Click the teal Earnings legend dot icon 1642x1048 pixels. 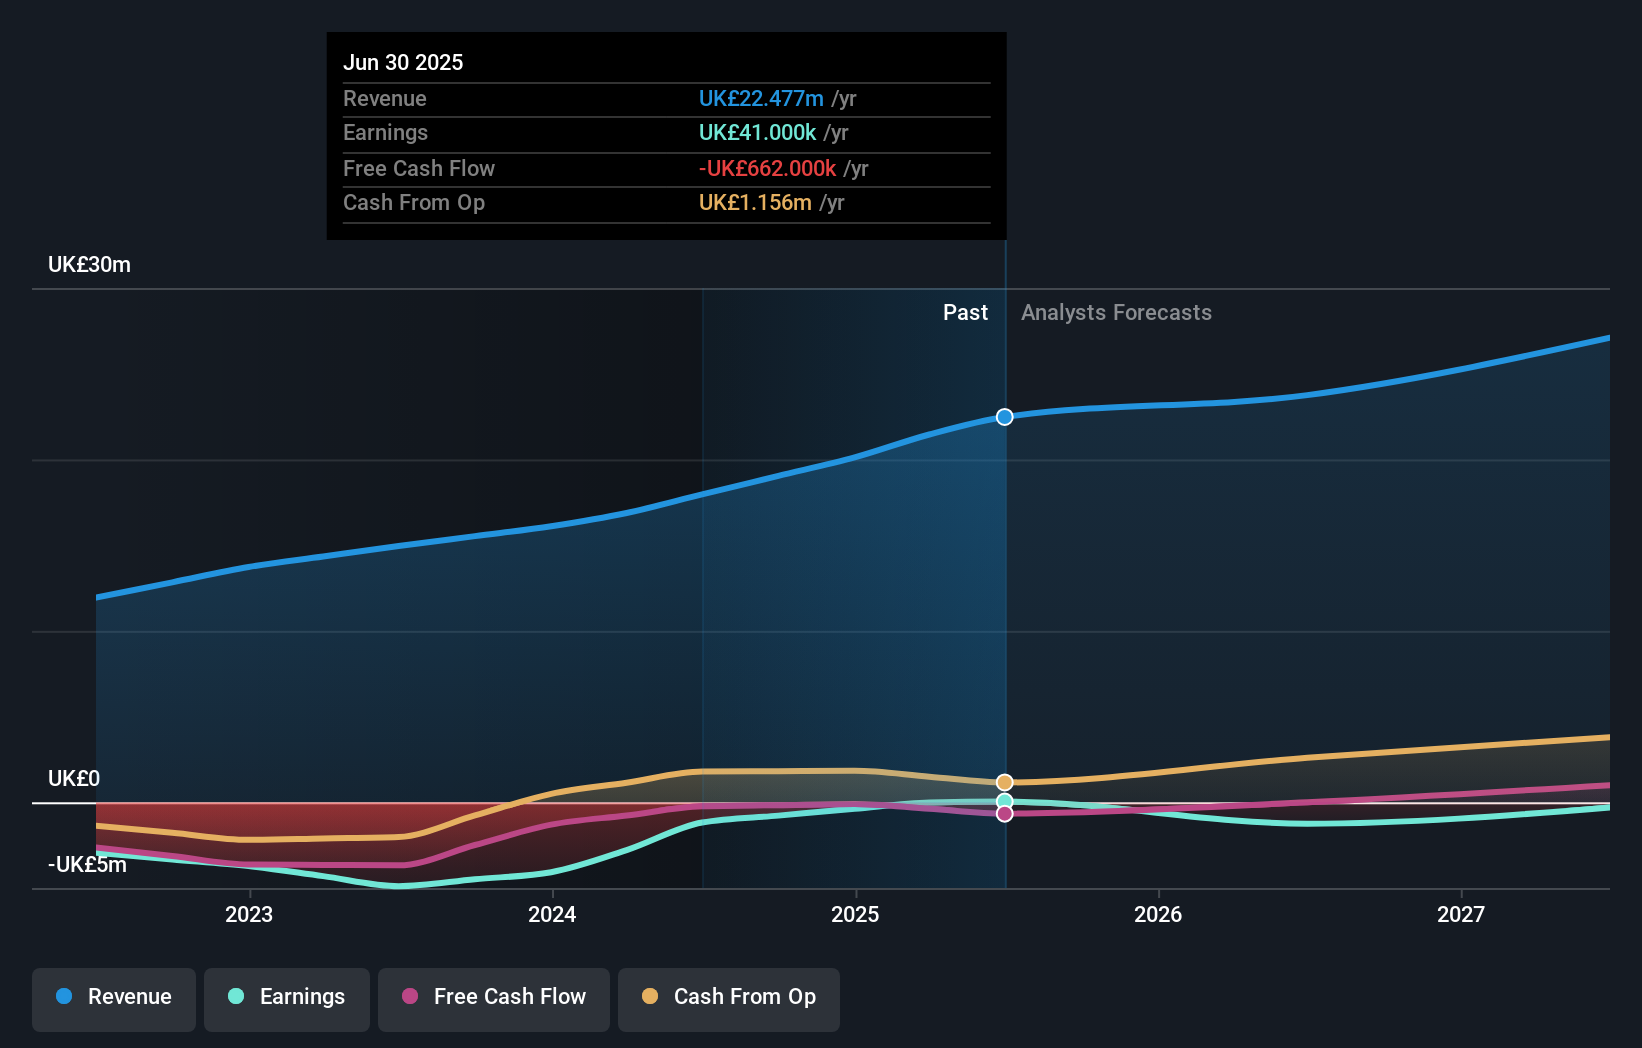tap(236, 997)
